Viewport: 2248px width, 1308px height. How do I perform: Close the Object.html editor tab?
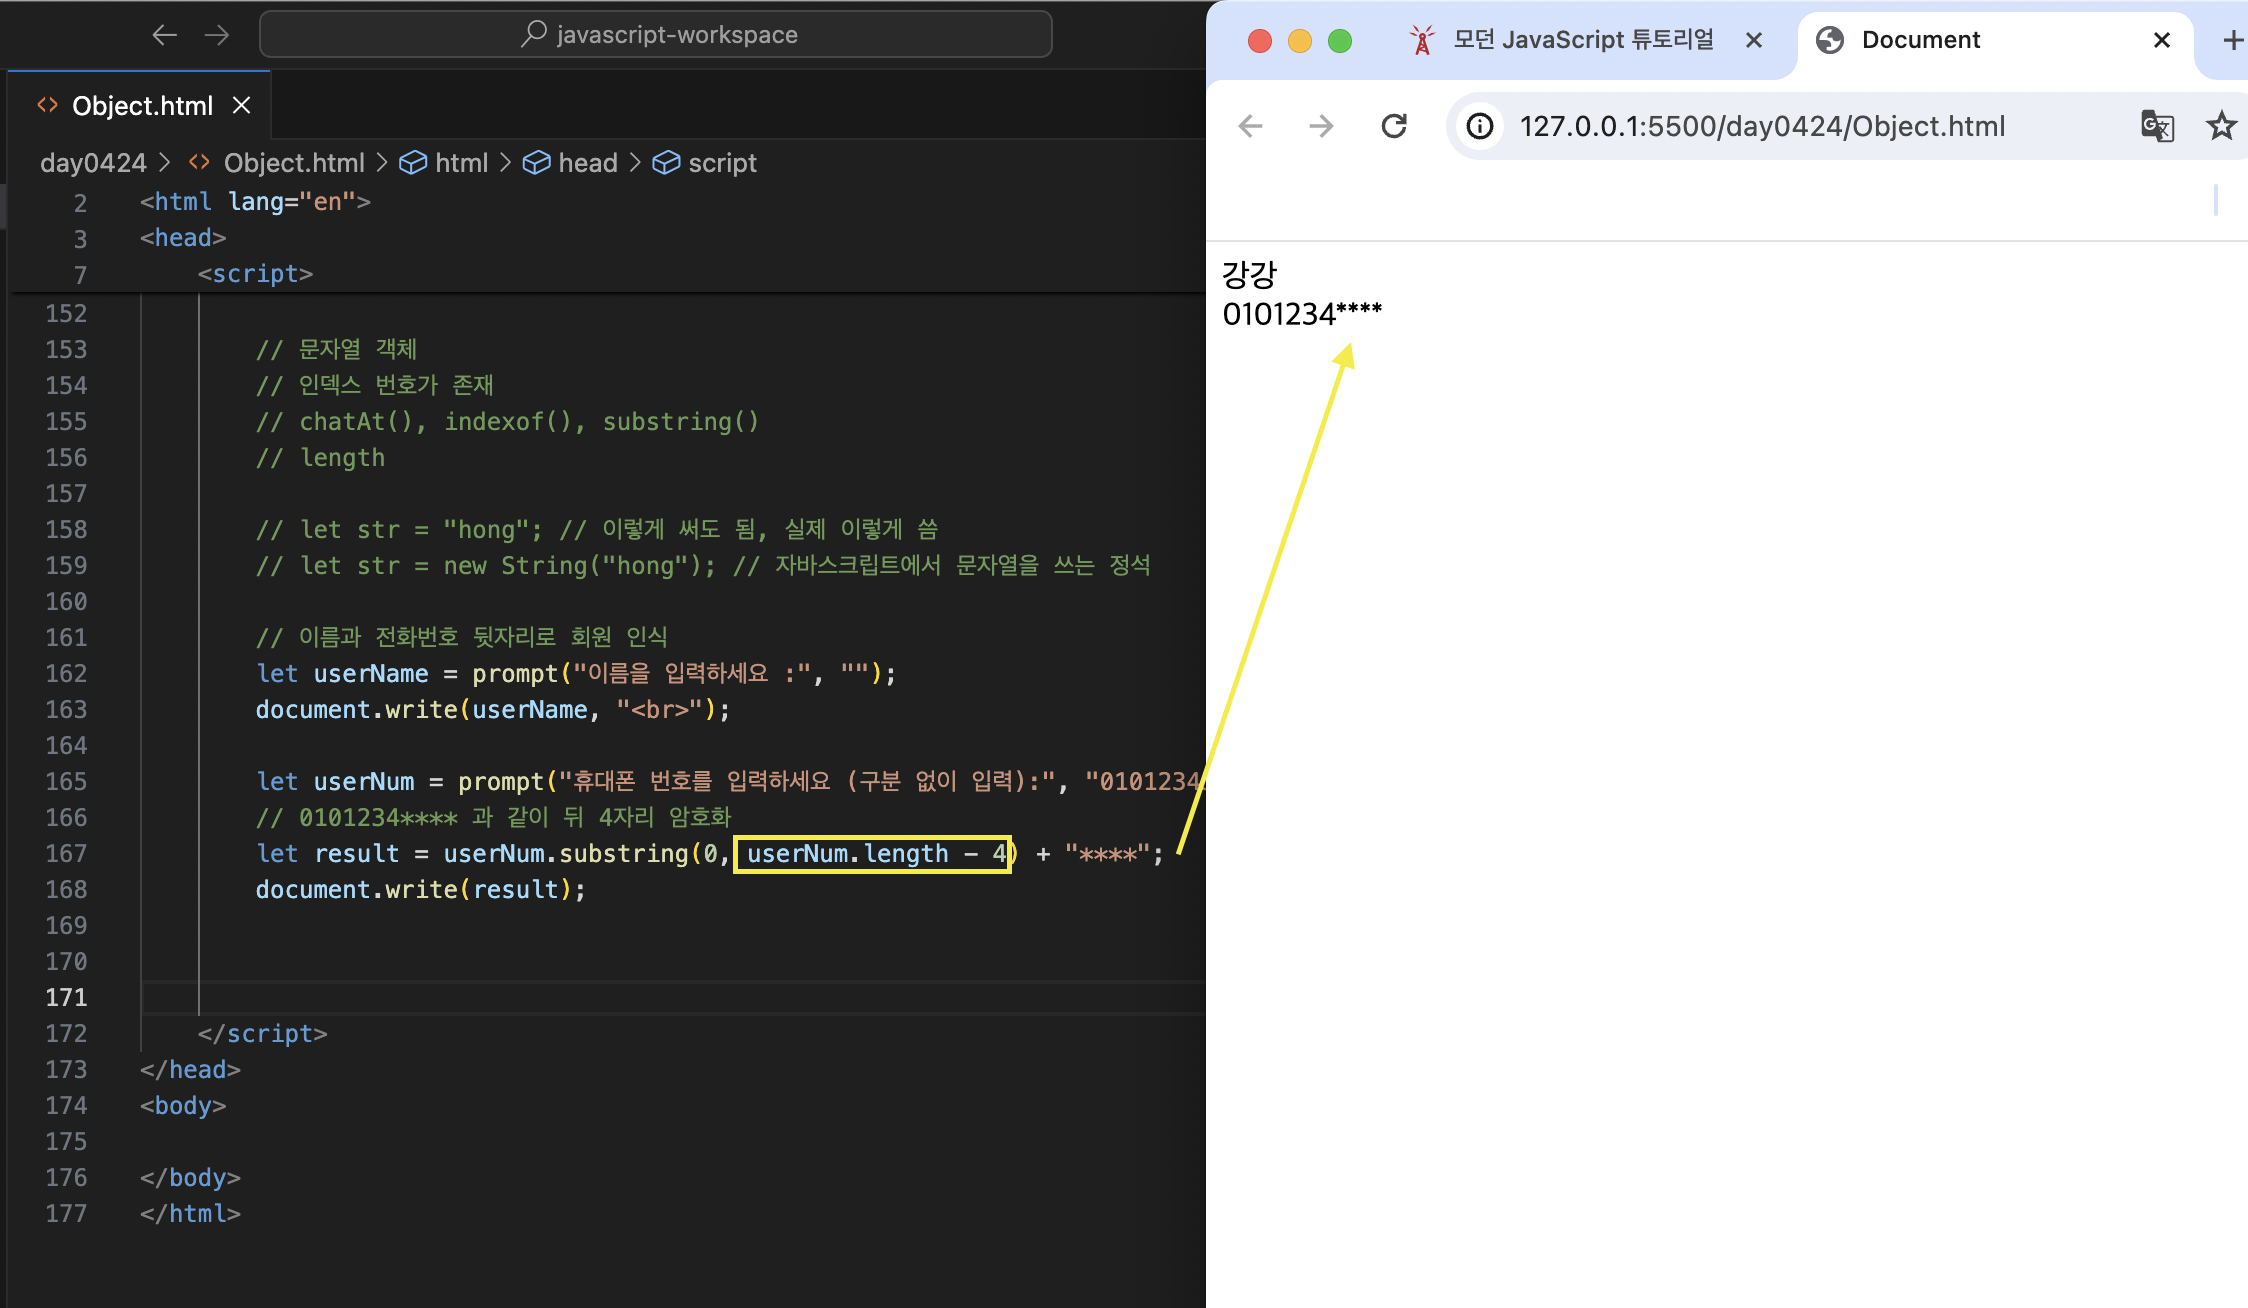(x=241, y=105)
